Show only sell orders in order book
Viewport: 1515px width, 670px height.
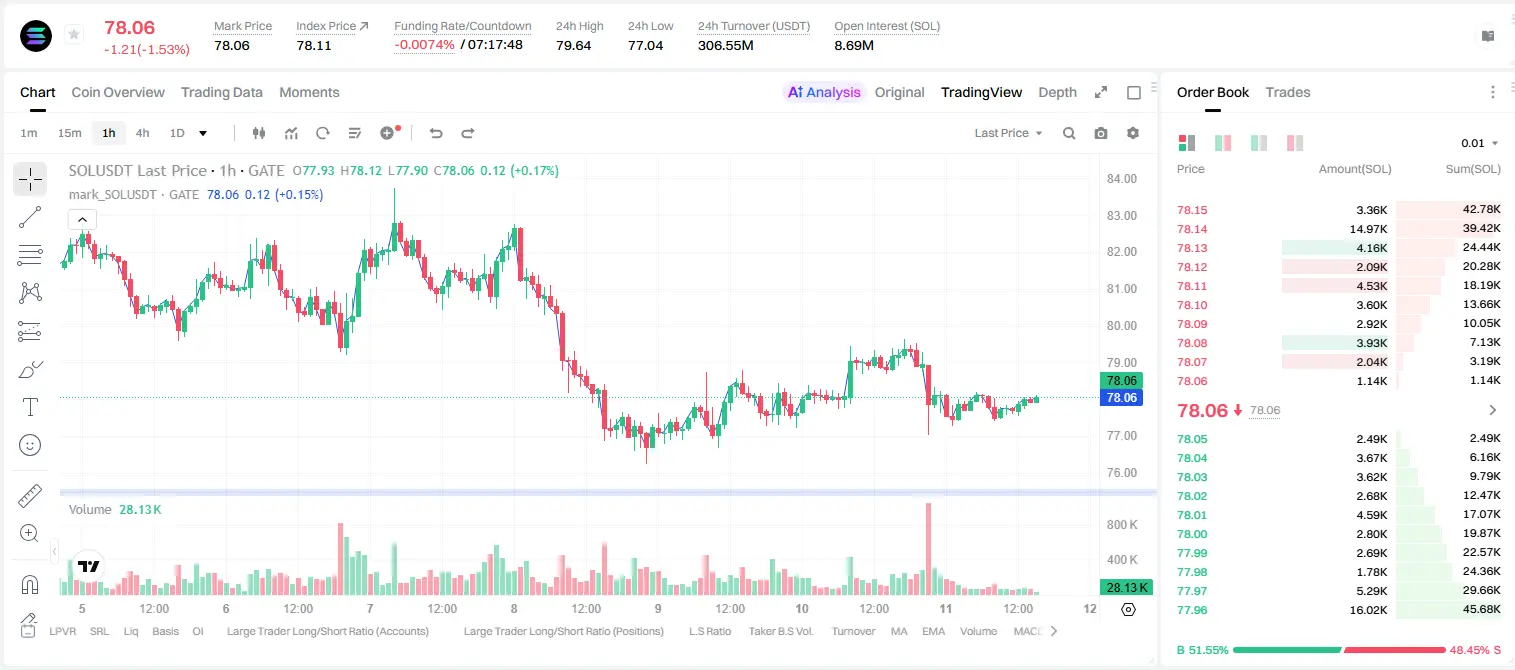1295,143
